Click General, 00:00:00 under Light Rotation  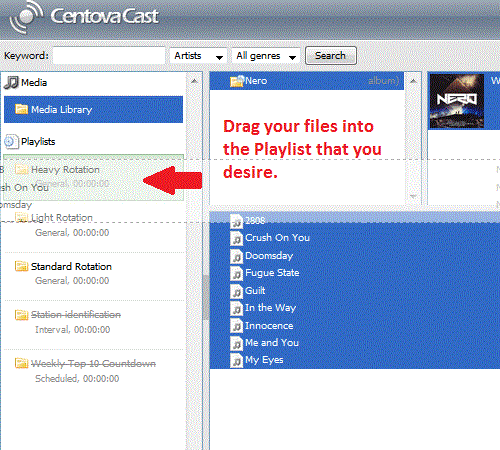click(72, 233)
